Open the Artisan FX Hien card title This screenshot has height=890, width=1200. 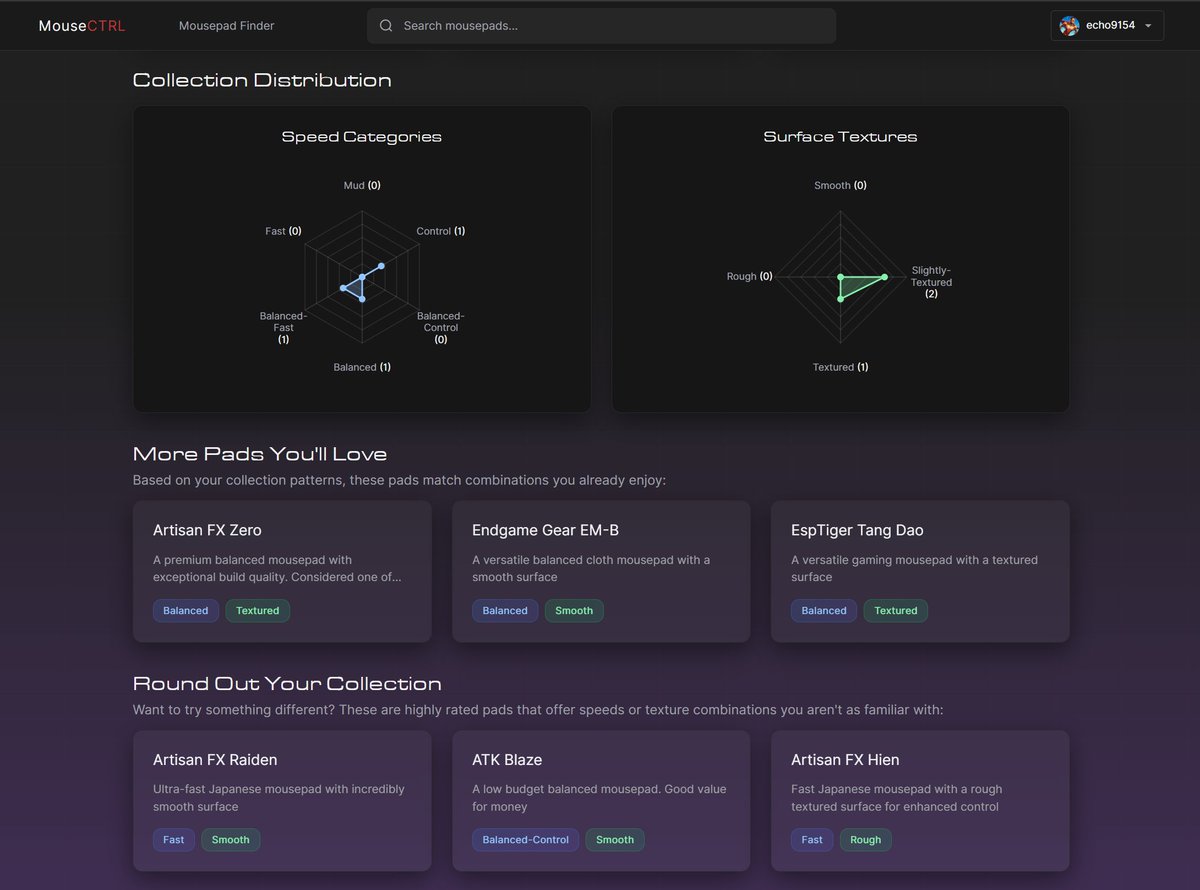click(x=845, y=759)
